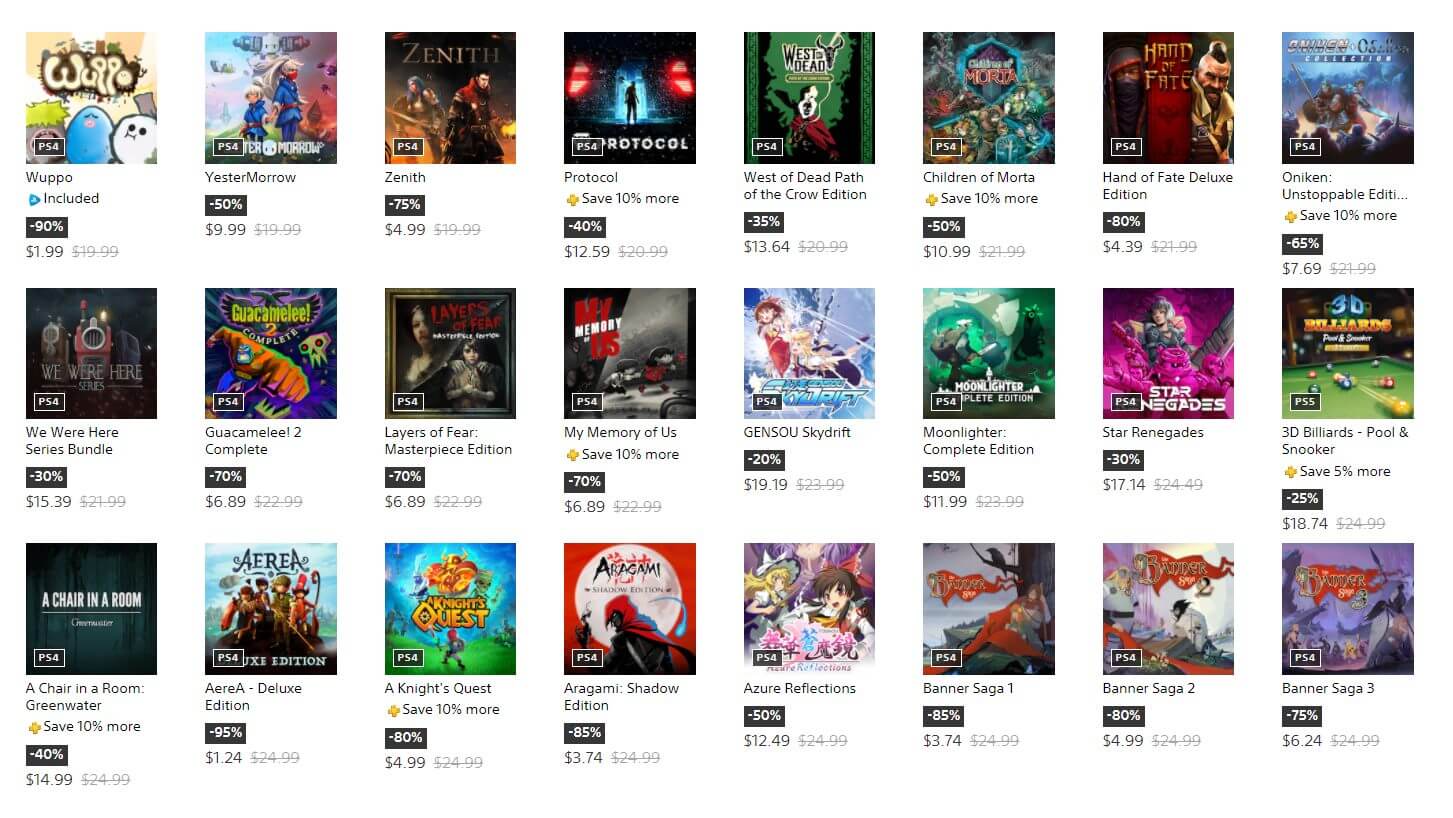Select the Star Renegades cover image
This screenshot has height=818, width=1453.
pyautogui.click(x=1168, y=353)
